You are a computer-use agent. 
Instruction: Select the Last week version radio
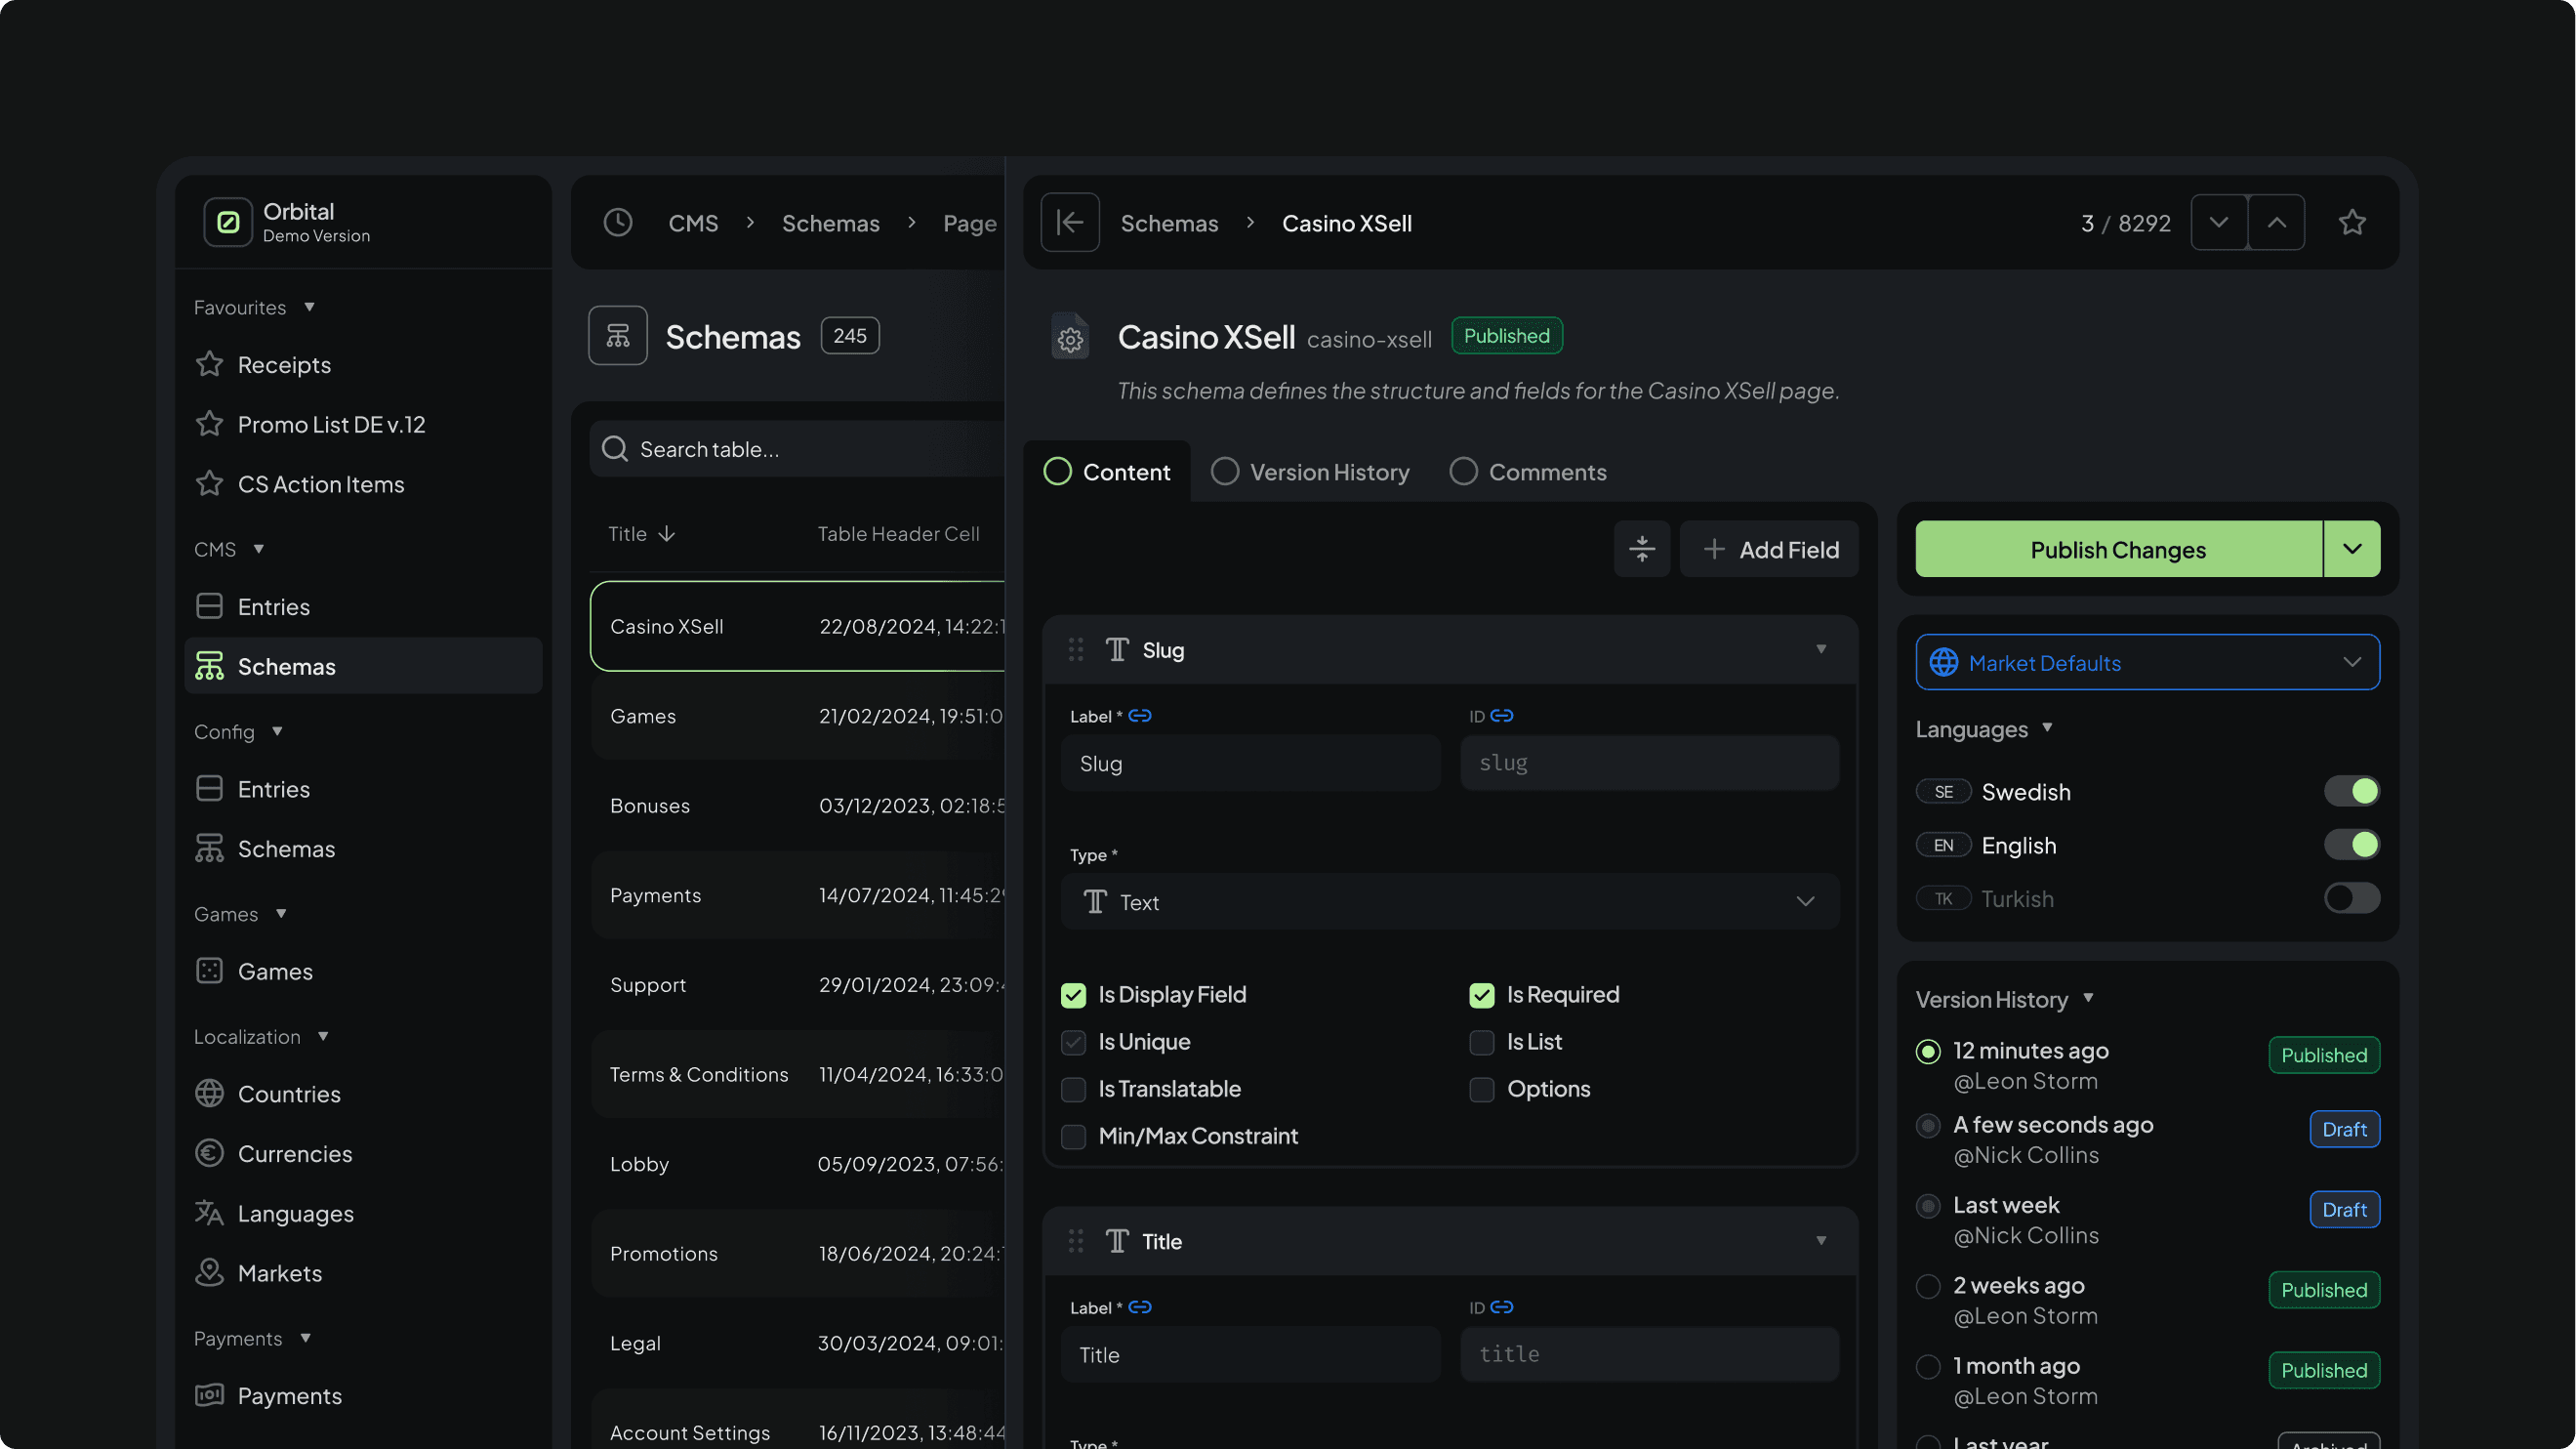coord(1928,1206)
